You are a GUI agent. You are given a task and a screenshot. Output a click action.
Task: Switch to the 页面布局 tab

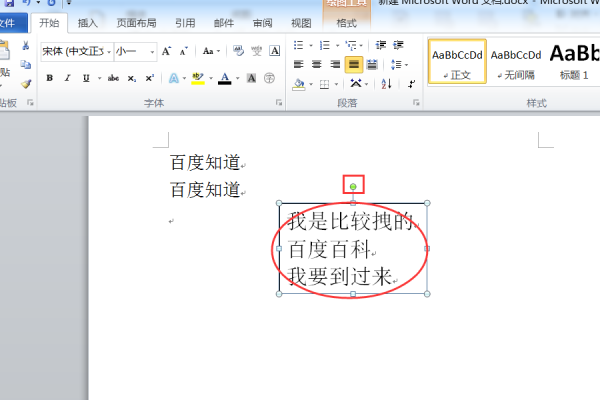136,23
